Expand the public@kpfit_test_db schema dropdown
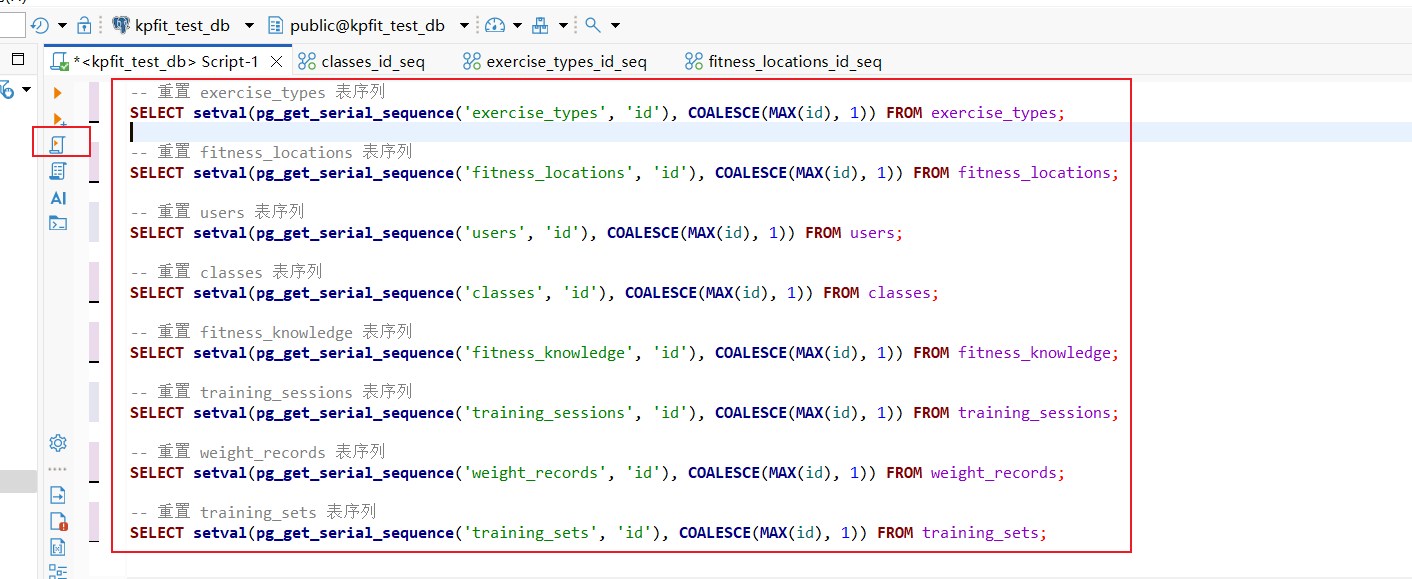1412x579 pixels. [464, 25]
